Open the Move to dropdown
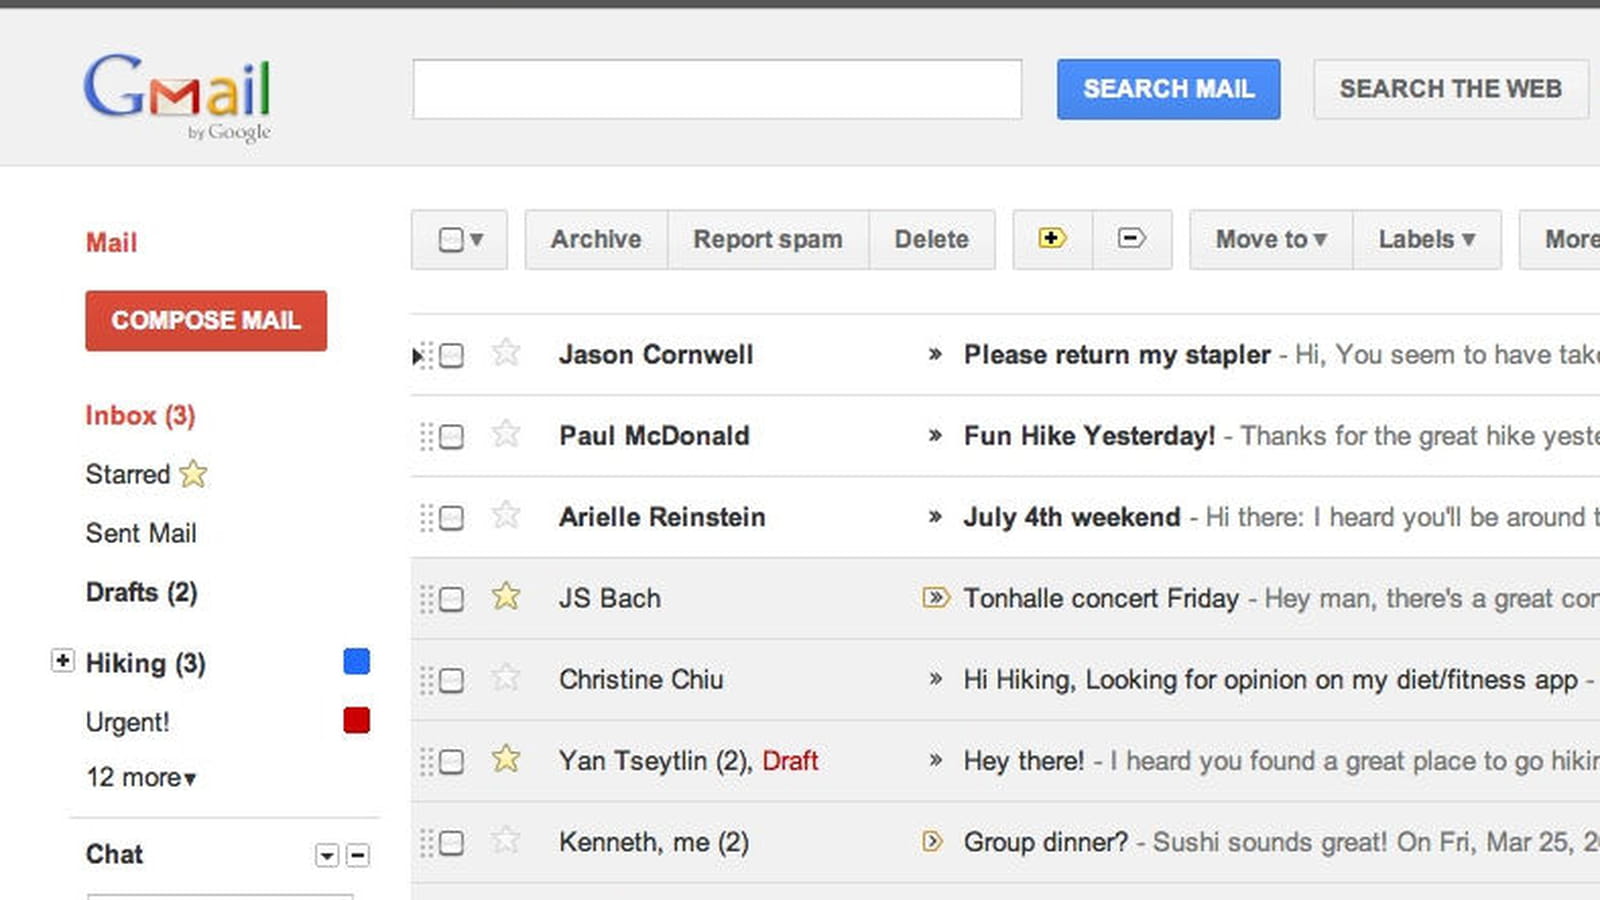The image size is (1600, 900). tap(1271, 239)
